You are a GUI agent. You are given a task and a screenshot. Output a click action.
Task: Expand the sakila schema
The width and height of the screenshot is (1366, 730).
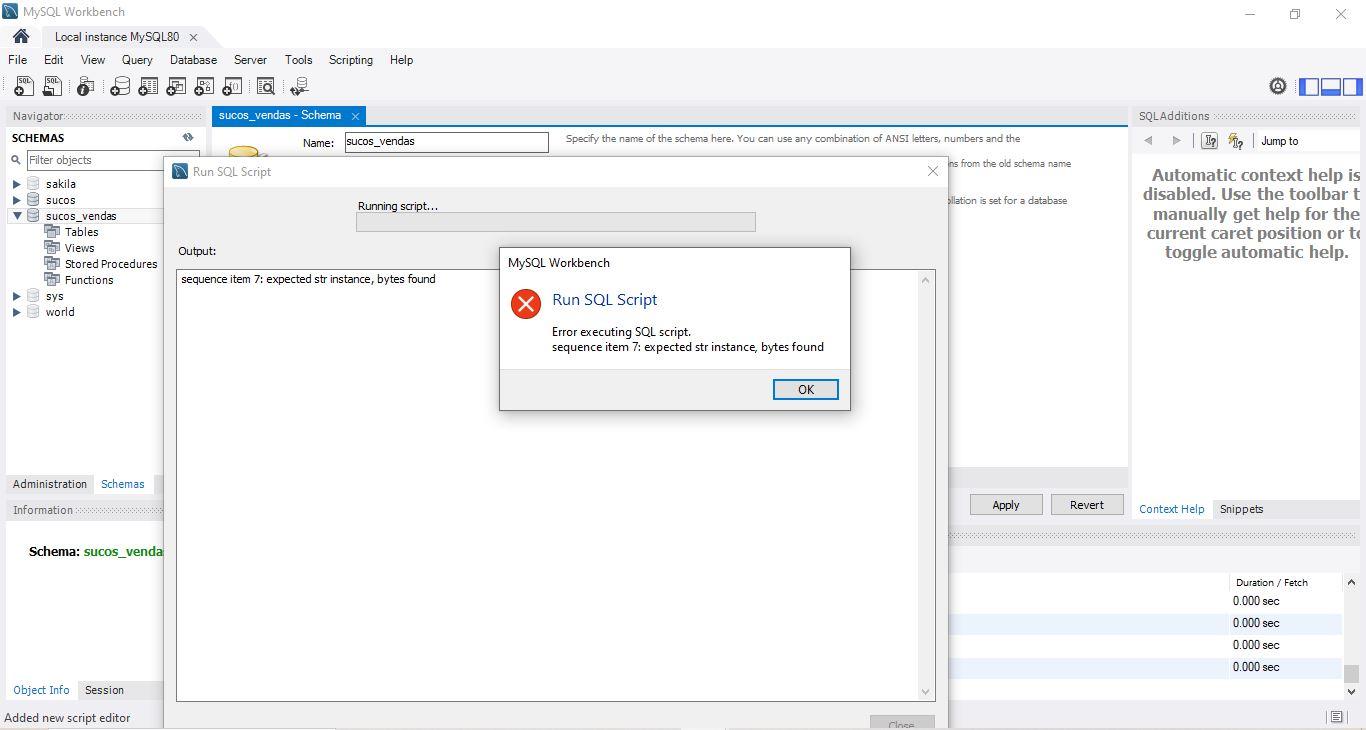tap(17, 184)
